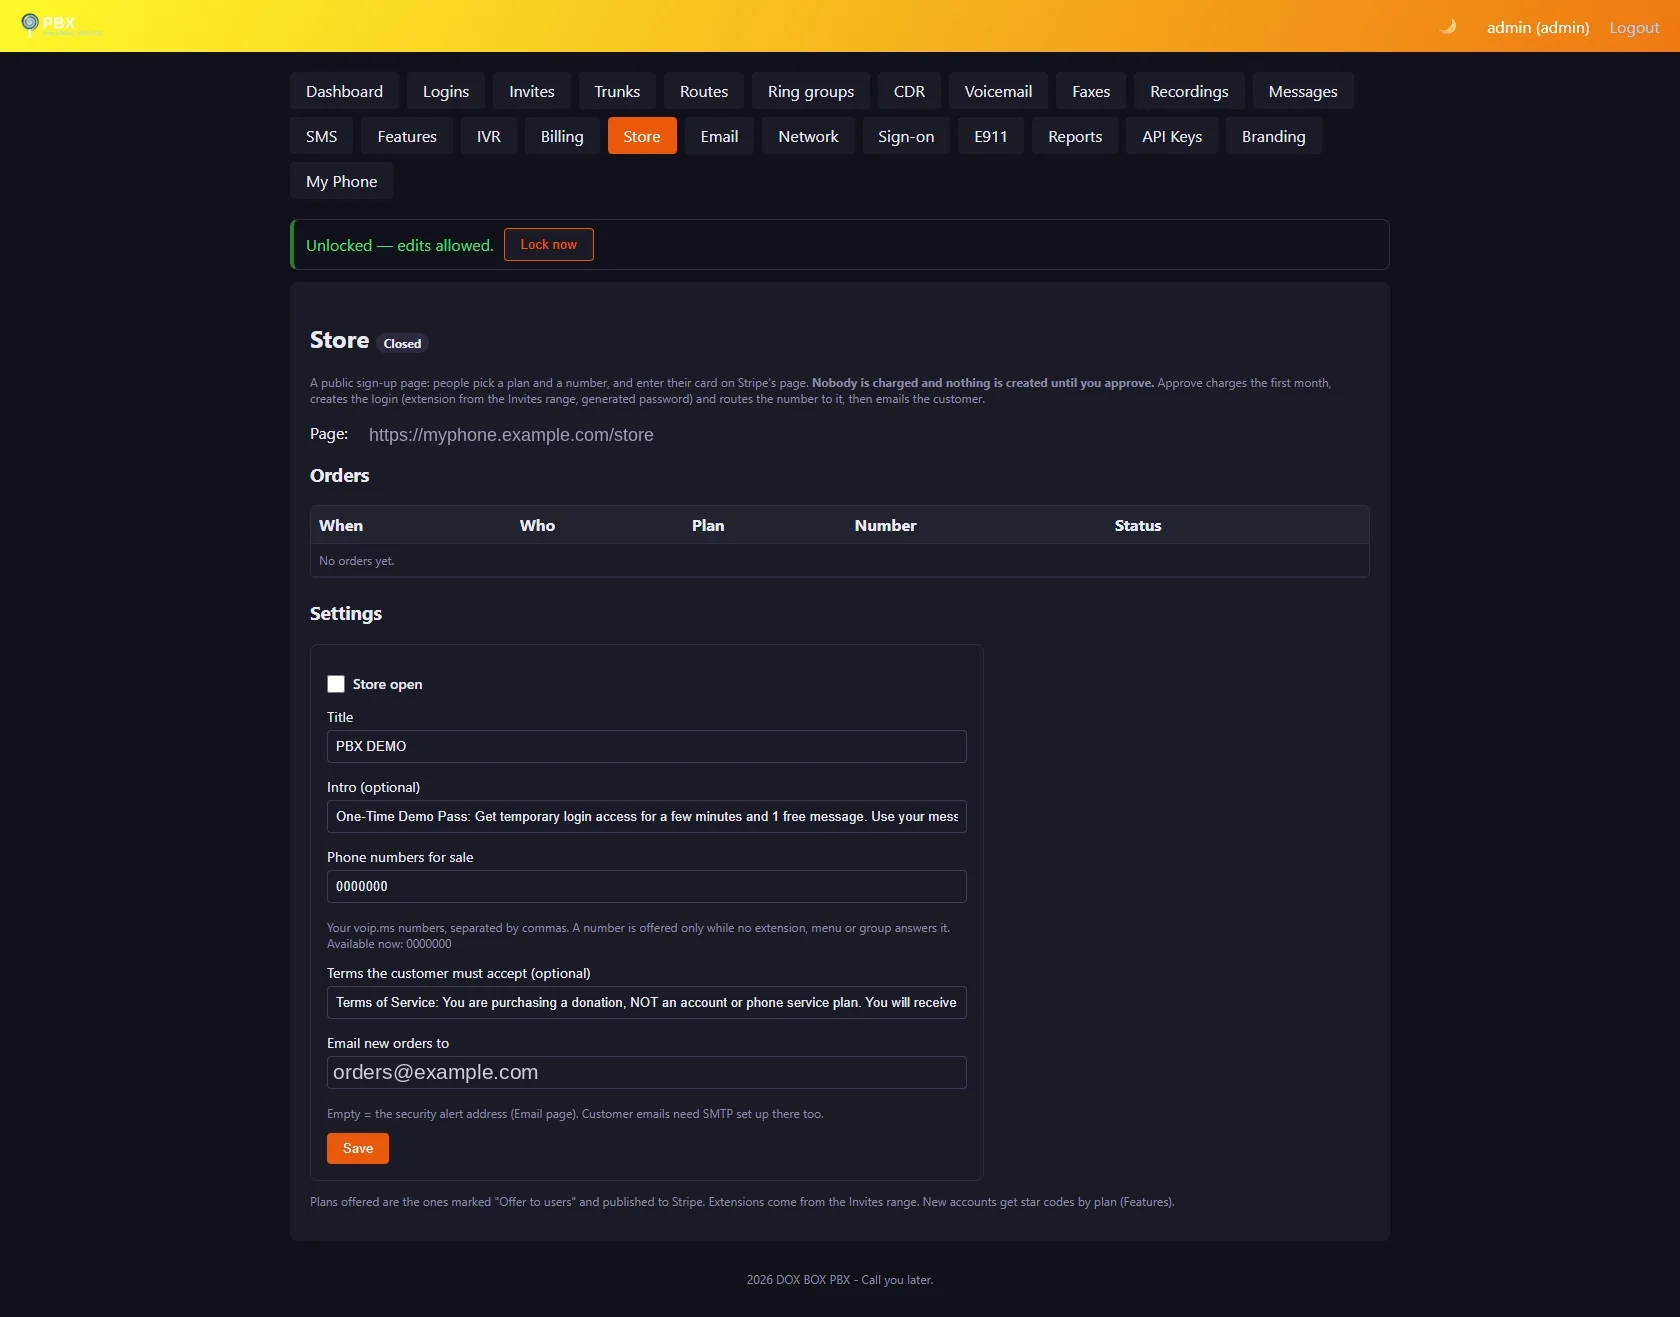
Task: Go to the Logins tab
Action: pyautogui.click(x=446, y=91)
